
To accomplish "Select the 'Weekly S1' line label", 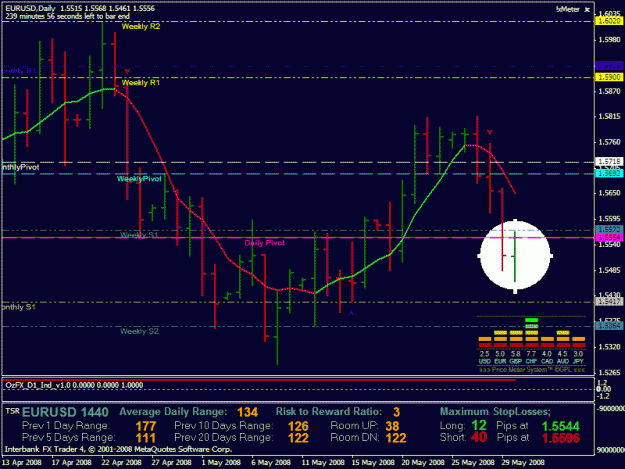I will (139, 235).
